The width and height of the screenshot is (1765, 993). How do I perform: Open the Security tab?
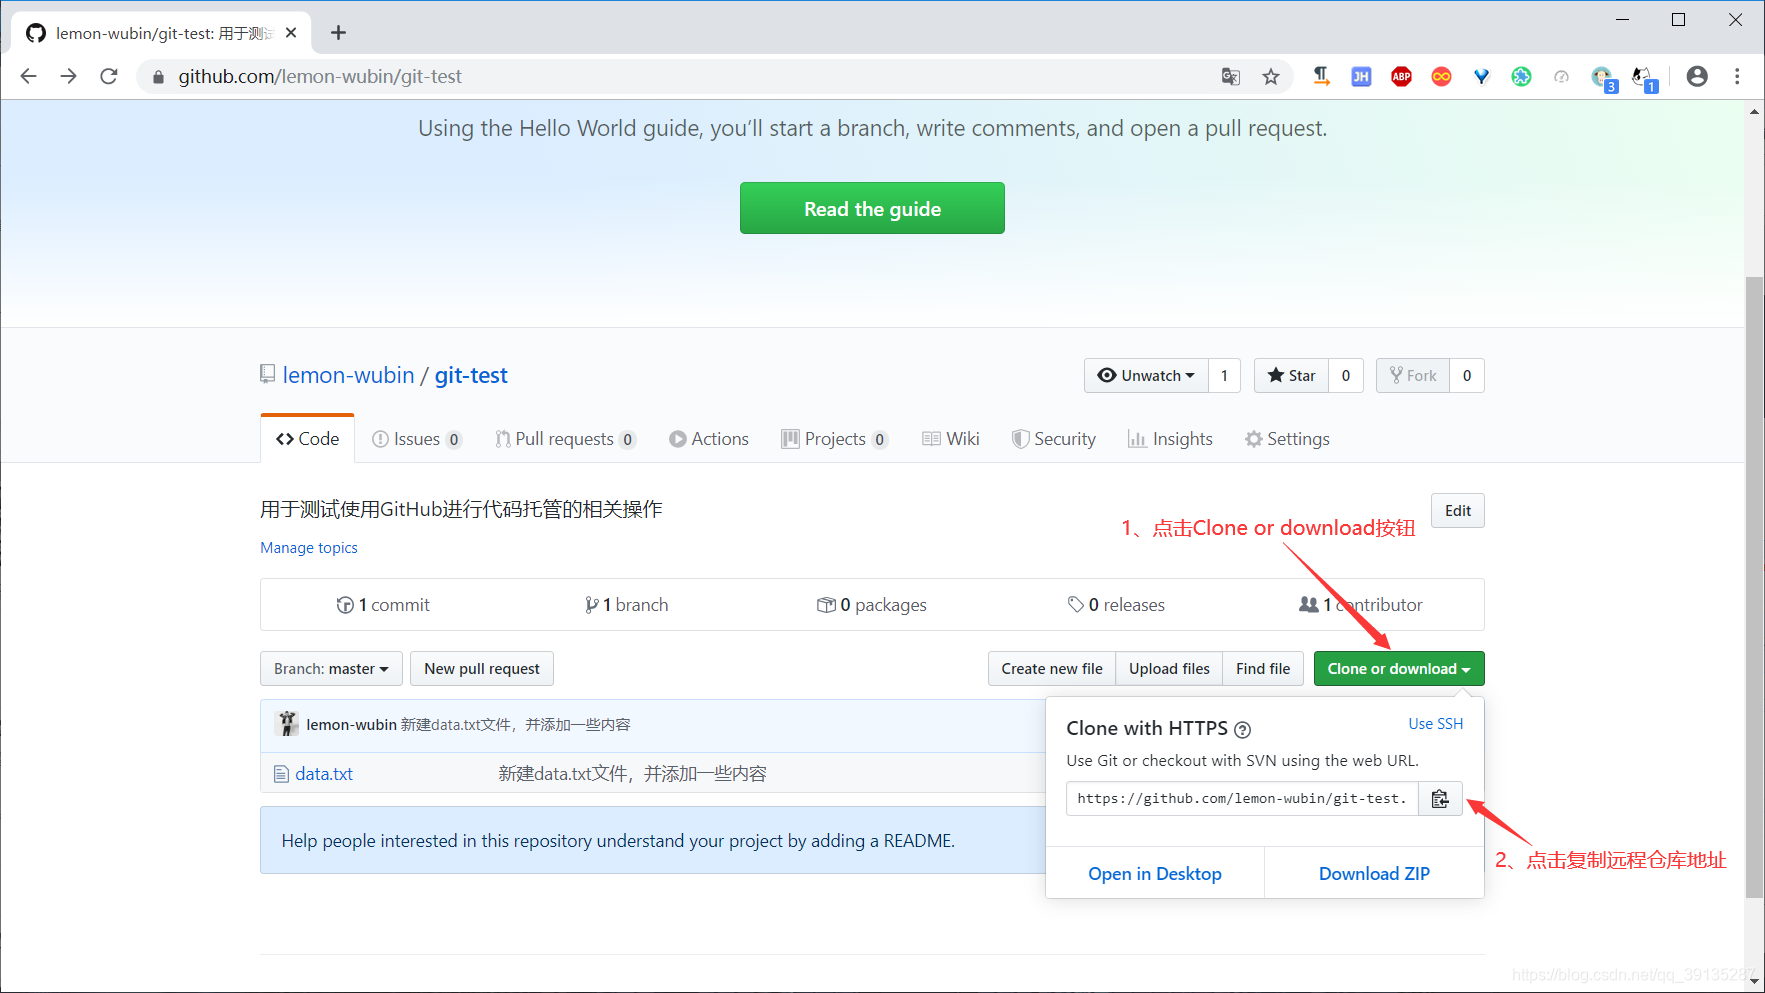[x=1054, y=439]
